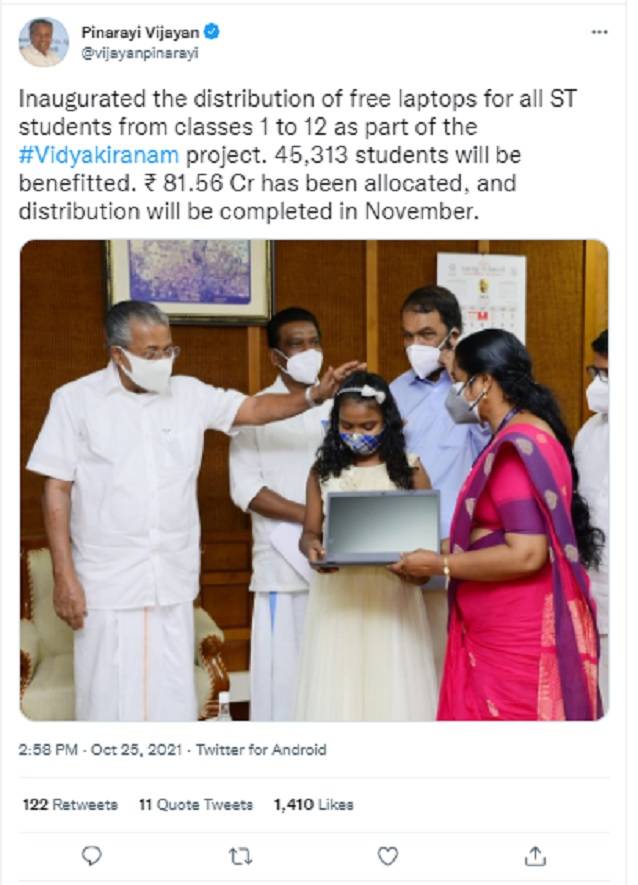Click the Pinarayi Vijayan display name
The width and height of the screenshot is (638, 885).
(x=140, y=32)
